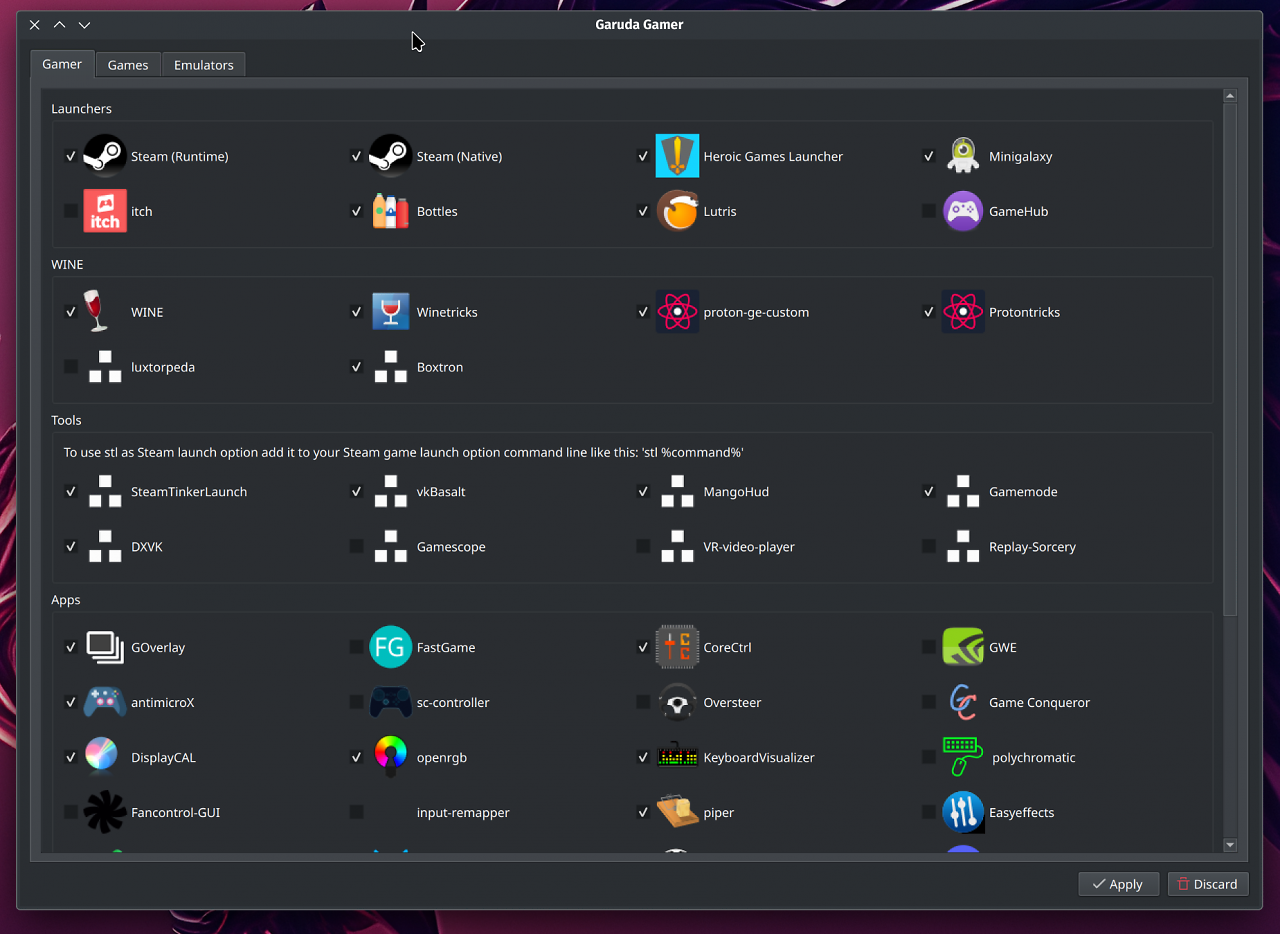The image size is (1280, 934).
Task: Check the luxtorpeda checkbox
Action: [71, 367]
